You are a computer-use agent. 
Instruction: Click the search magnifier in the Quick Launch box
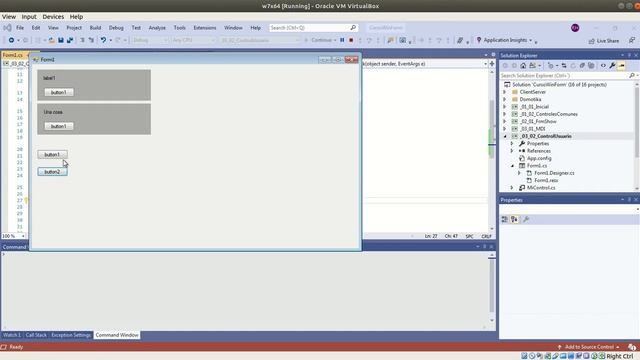pos(353,27)
